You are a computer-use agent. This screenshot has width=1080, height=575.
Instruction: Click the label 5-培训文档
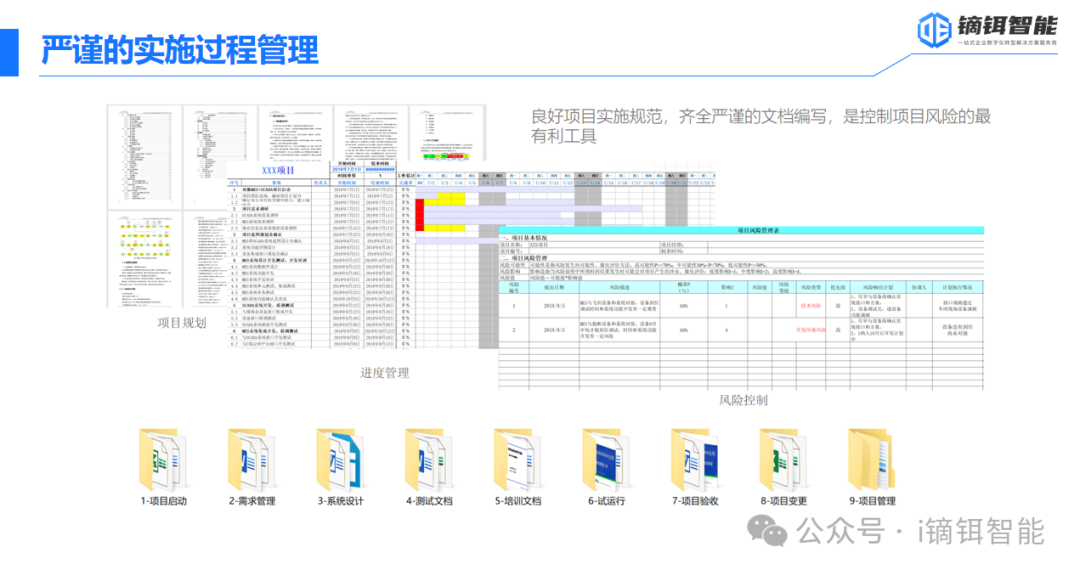coord(518,501)
